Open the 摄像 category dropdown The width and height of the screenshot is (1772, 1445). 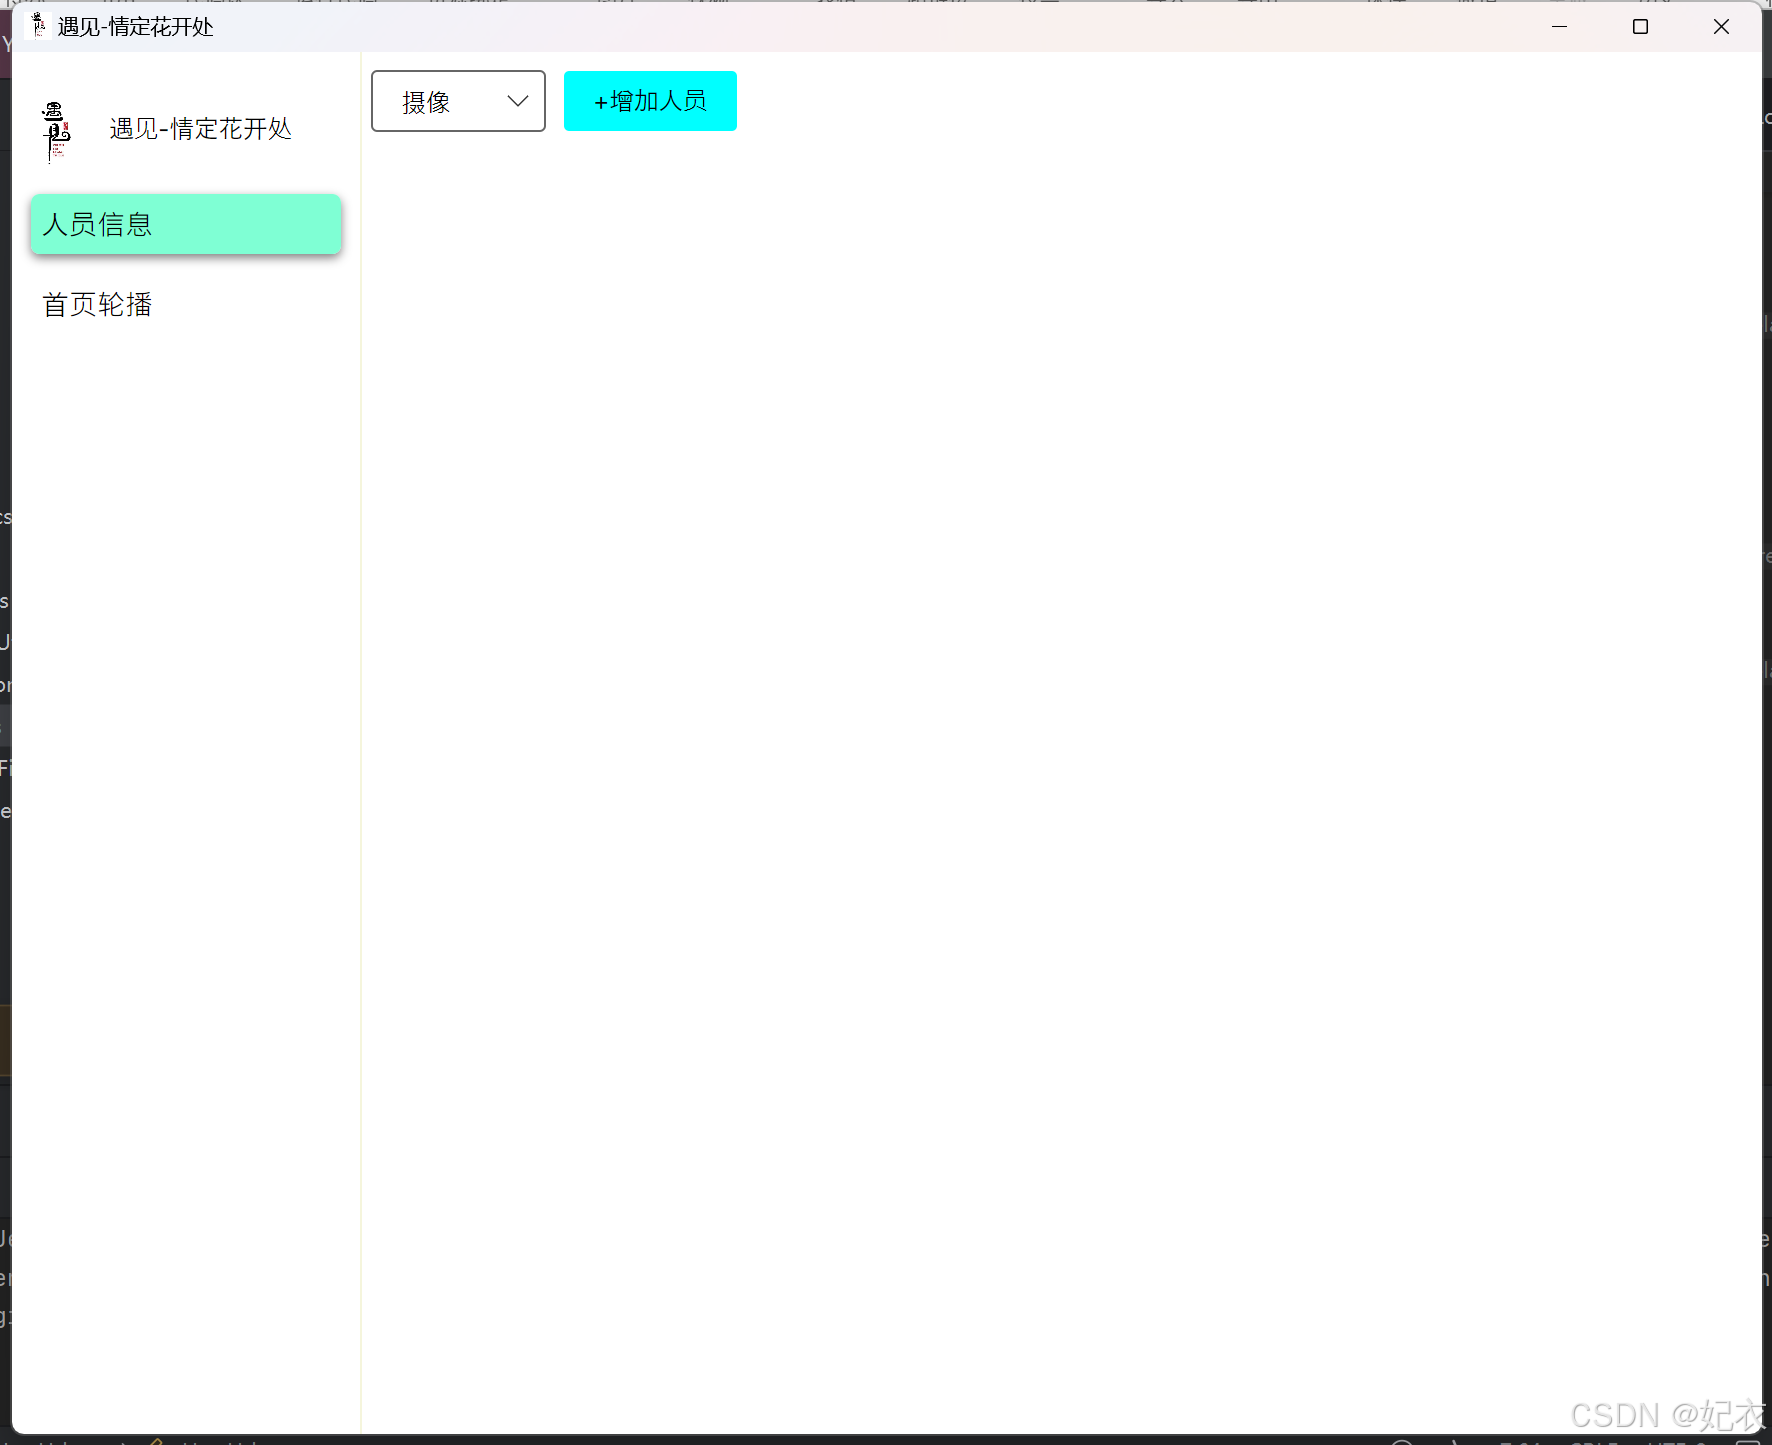click(x=458, y=101)
